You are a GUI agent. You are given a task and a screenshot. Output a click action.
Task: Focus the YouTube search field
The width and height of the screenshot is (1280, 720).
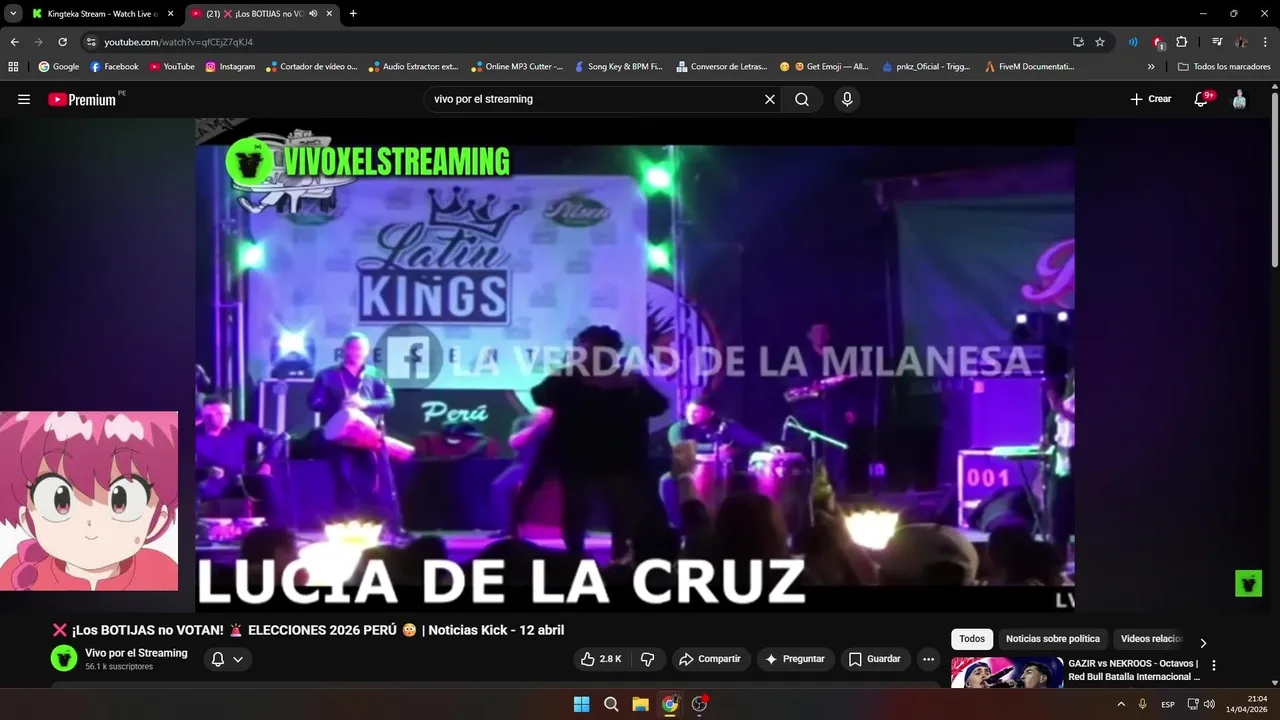(595, 99)
